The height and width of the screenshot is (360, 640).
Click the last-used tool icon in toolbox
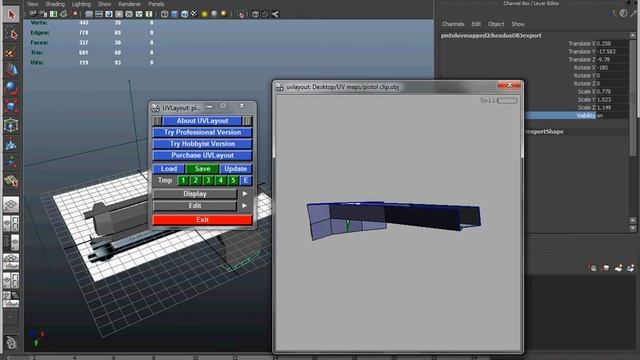pos(11,181)
